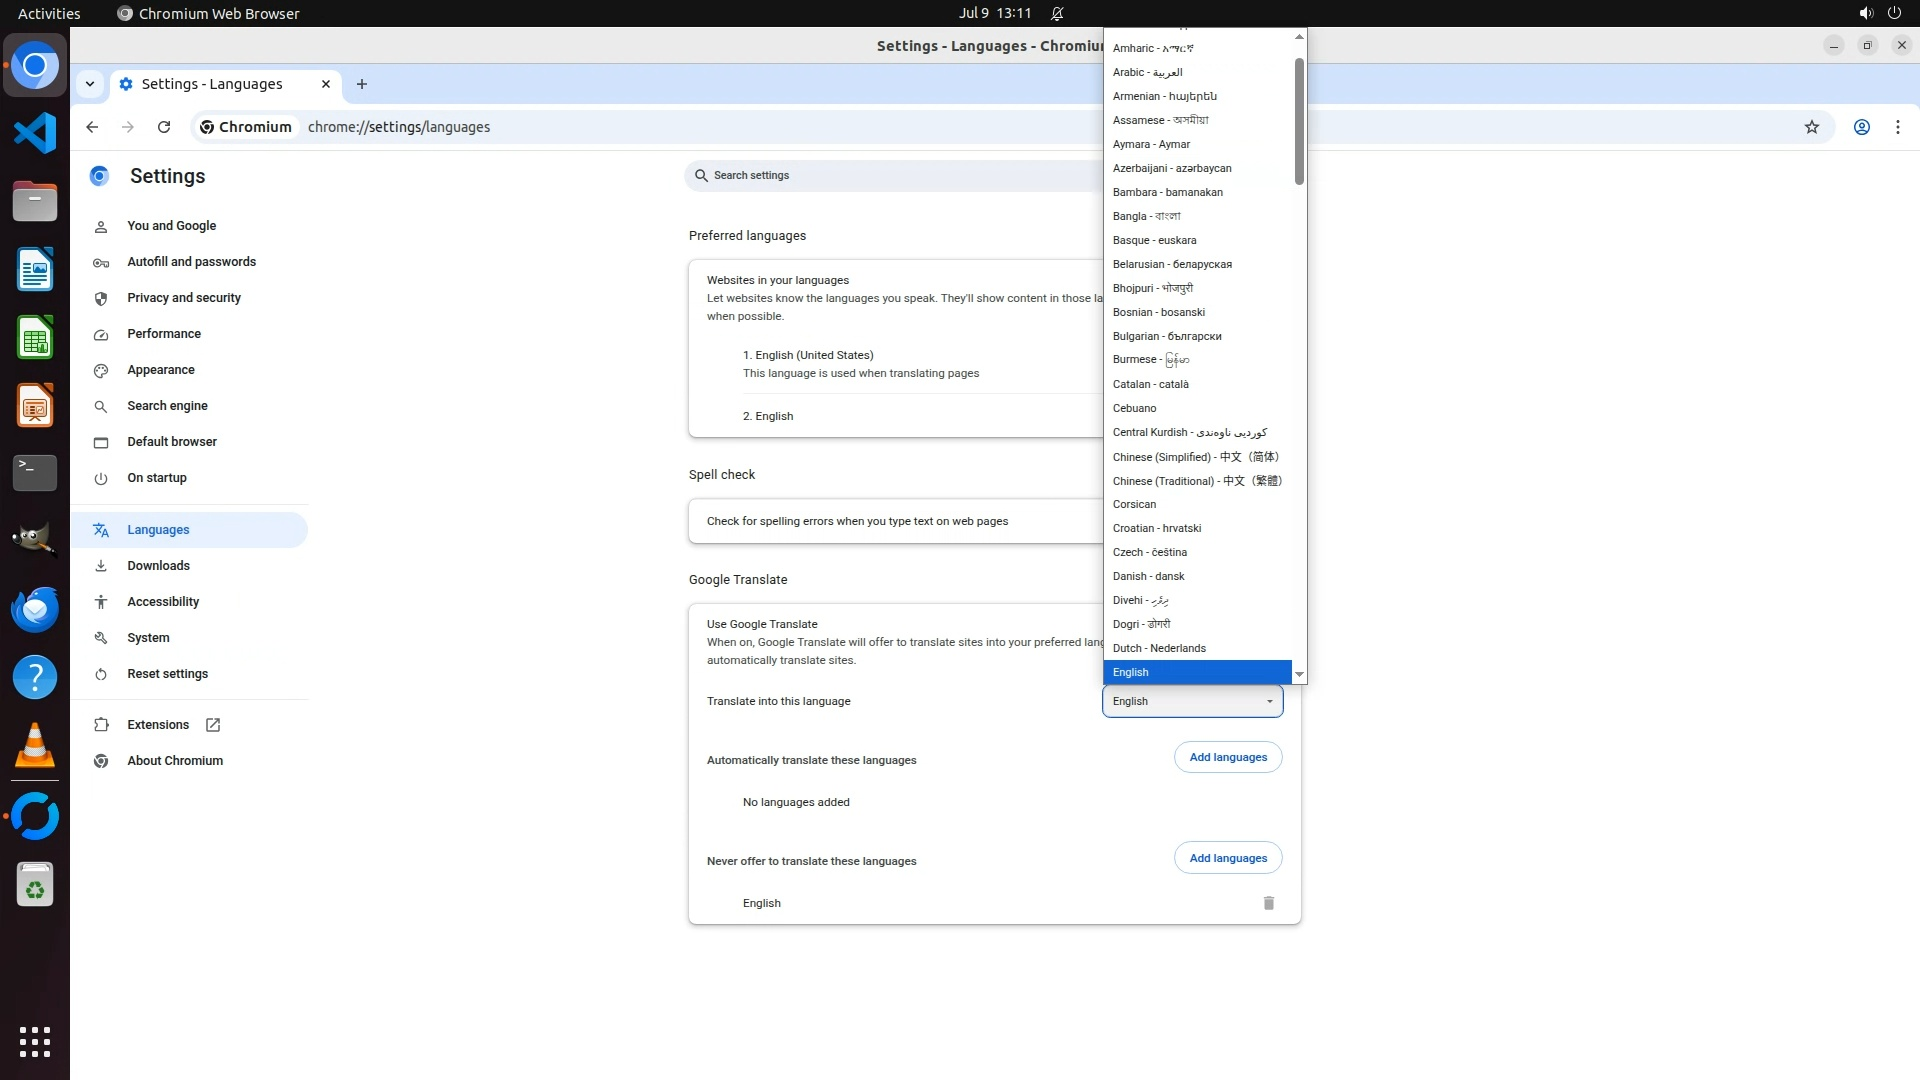This screenshot has height=1080, width=1920.
Task: Open the Privacy and security section
Action: coord(184,298)
